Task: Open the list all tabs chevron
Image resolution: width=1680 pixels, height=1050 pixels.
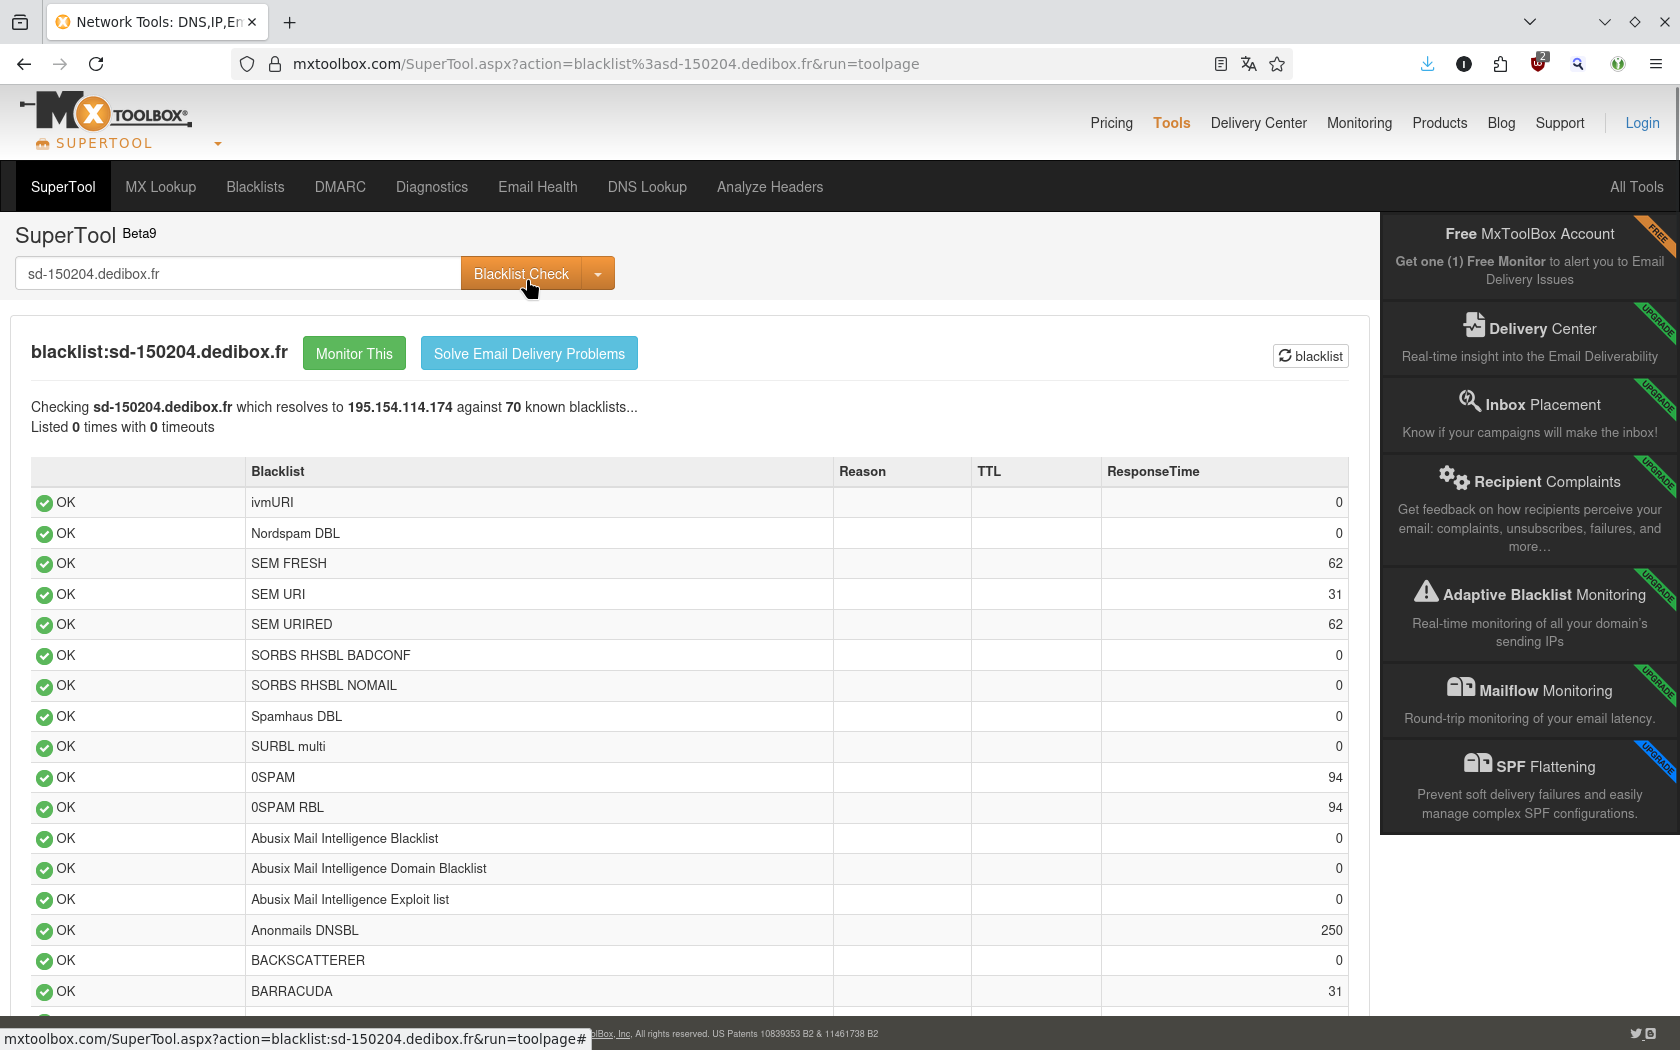Action: 1529,22
